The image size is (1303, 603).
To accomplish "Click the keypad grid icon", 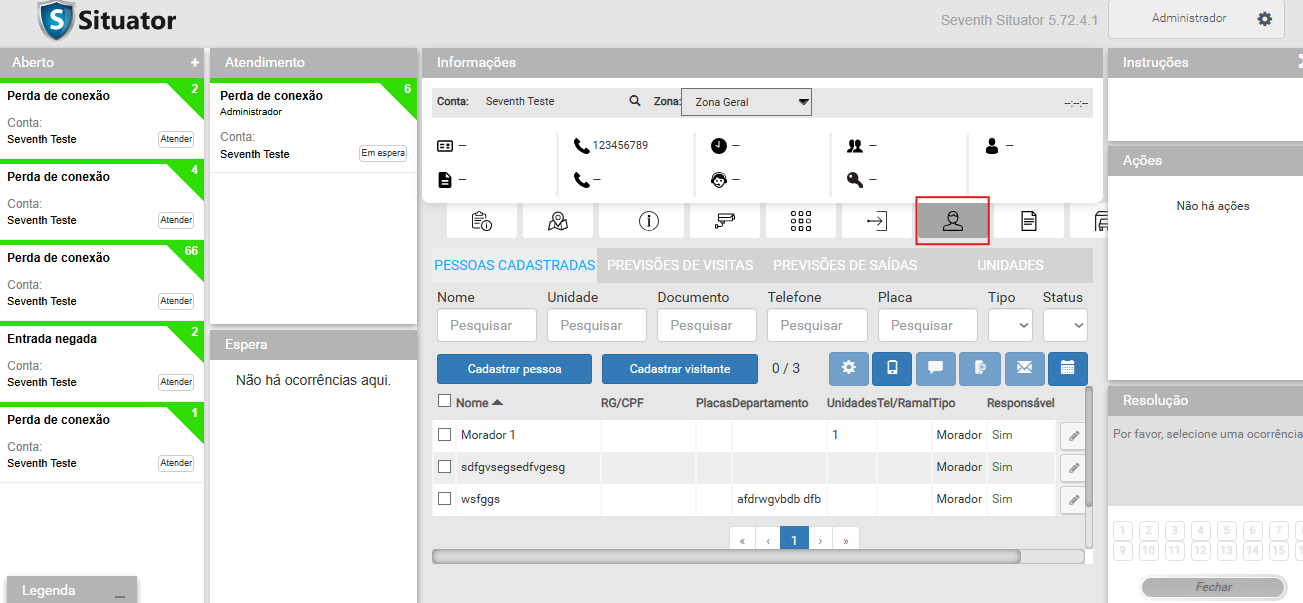I will [x=800, y=221].
